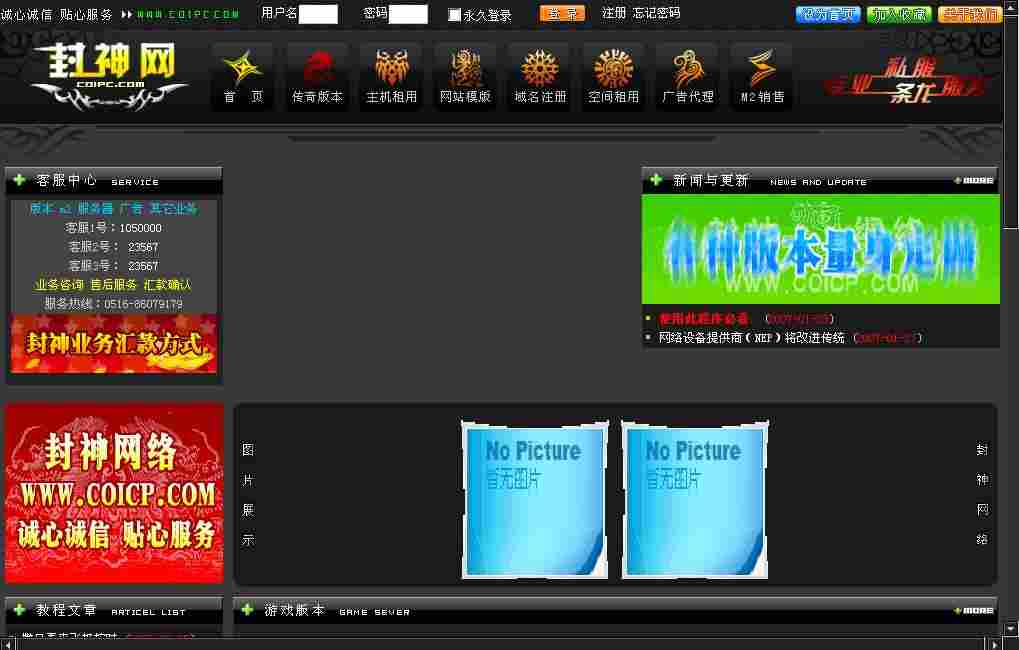
Task: Click the 首页 home star icon
Action: [243, 68]
